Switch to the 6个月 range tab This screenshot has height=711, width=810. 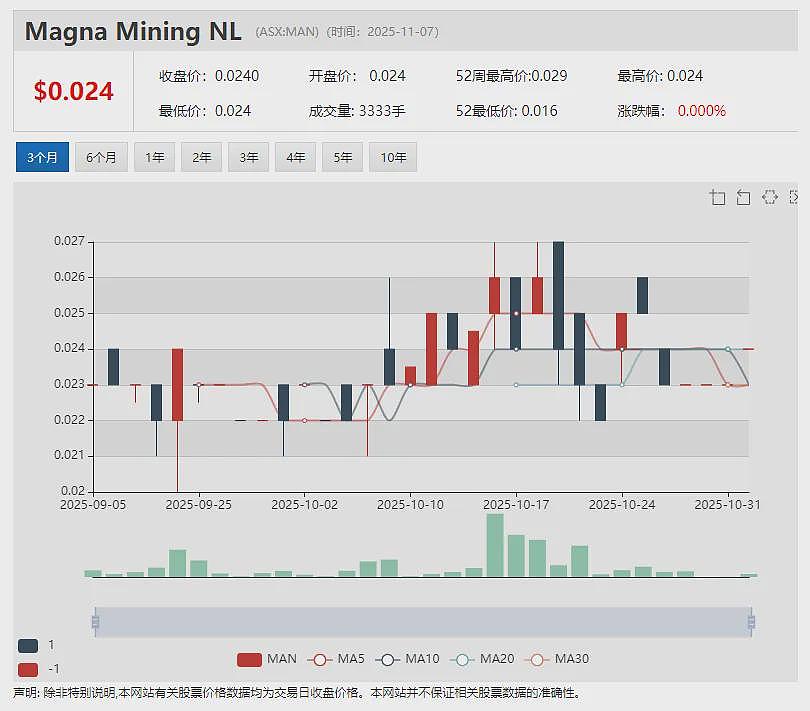(x=101, y=157)
